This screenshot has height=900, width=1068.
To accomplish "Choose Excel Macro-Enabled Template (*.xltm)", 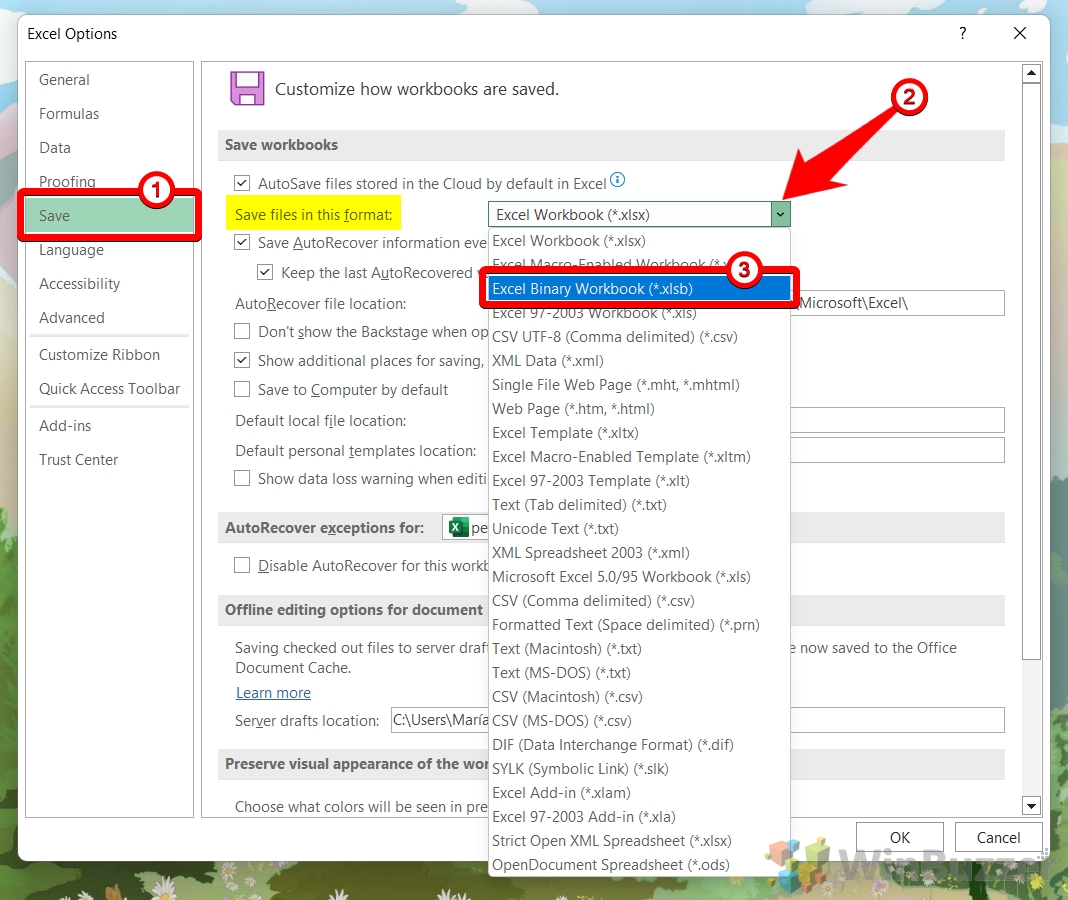I will (640, 456).
